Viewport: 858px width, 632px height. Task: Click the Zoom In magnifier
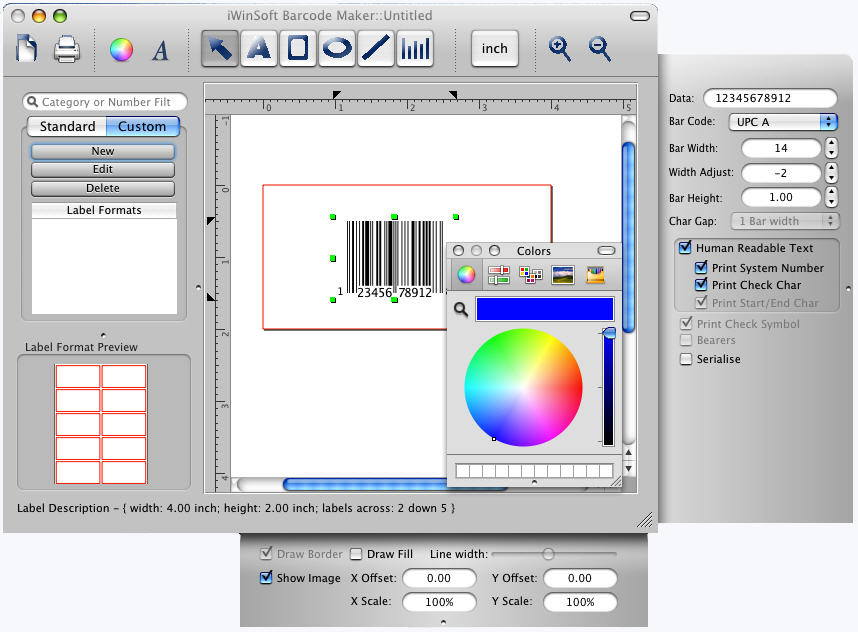click(x=560, y=49)
